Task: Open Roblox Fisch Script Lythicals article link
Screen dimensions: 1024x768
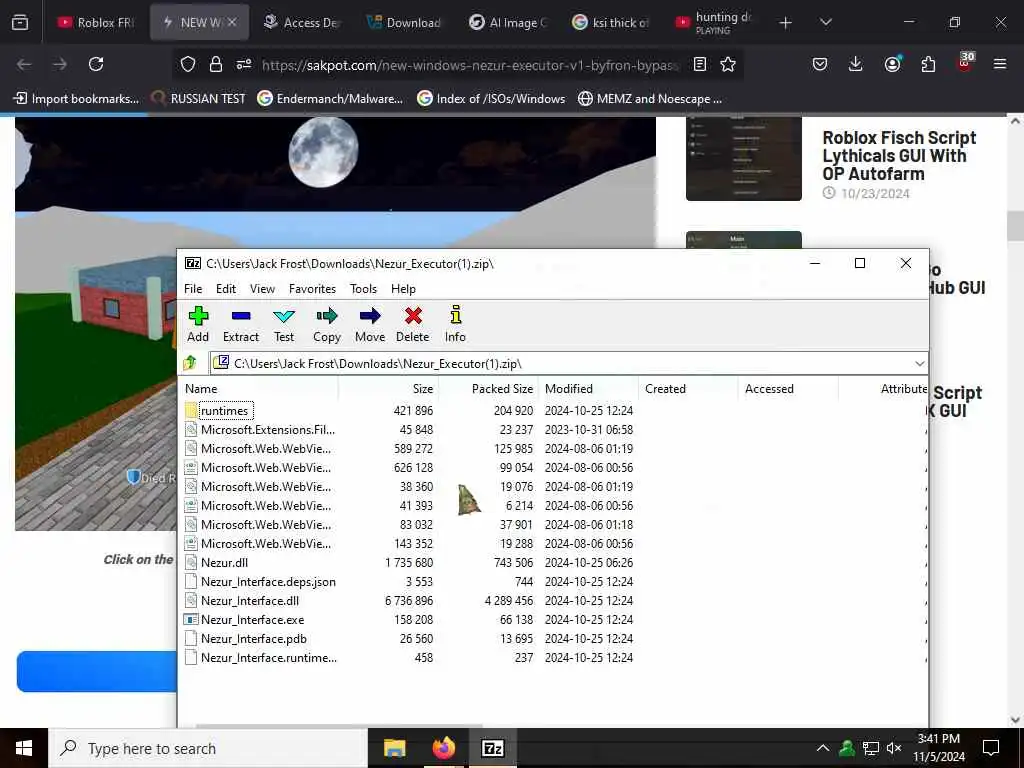Action: point(899,155)
